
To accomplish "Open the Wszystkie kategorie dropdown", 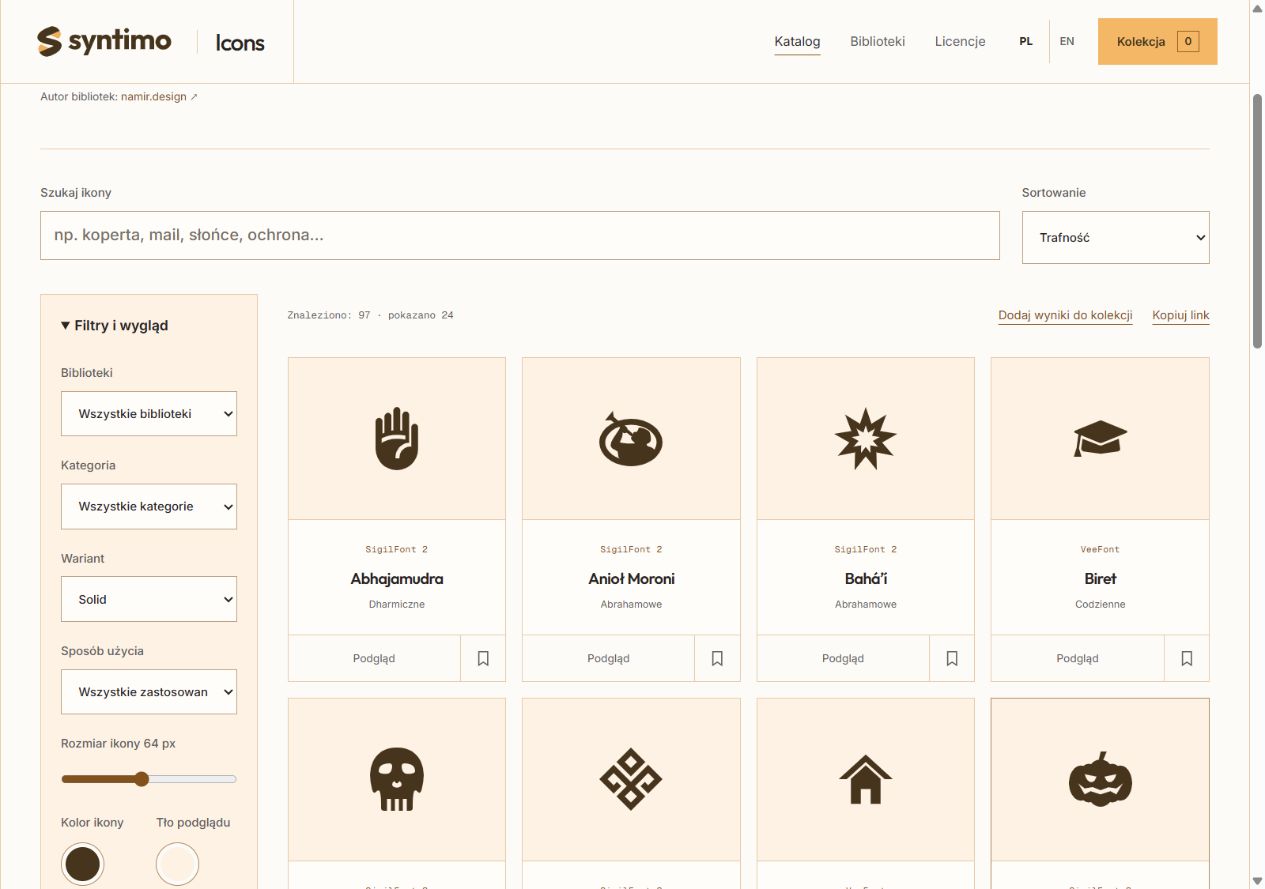I will [x=149, y=506].
